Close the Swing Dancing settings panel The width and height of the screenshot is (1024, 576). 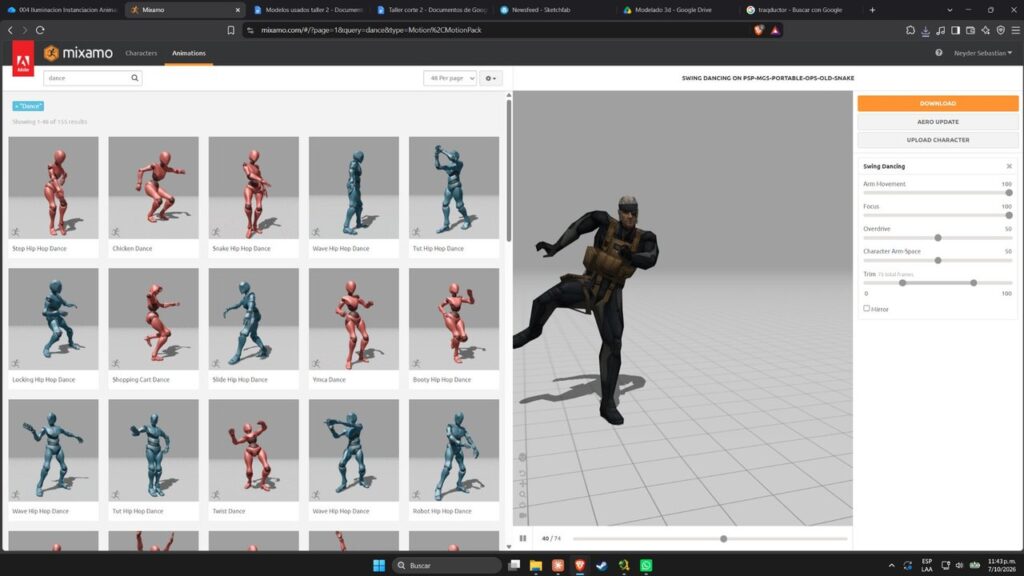pos(1009,166)
